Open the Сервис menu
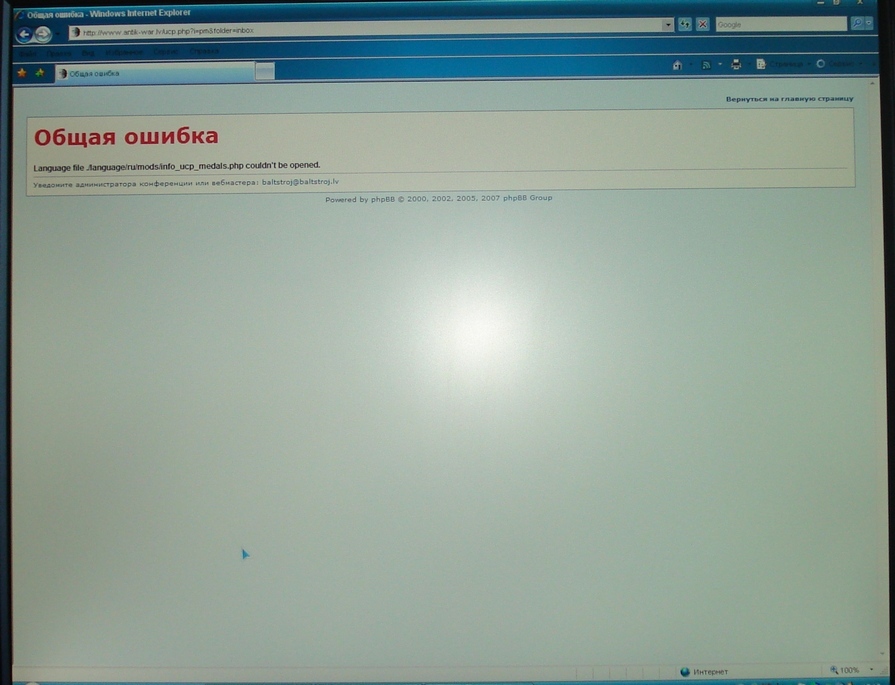Screen dimensions: 895x685 click(166, 52)
